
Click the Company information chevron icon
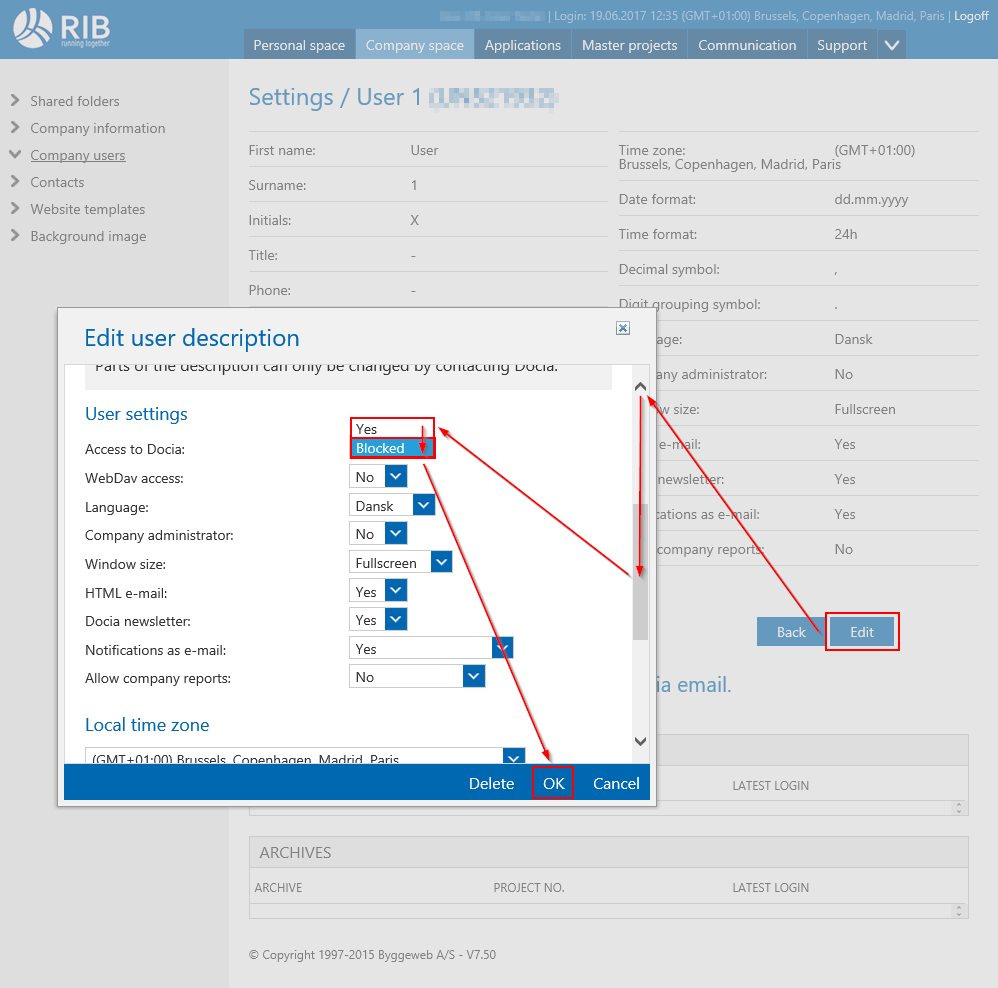[x=15, y=128]
